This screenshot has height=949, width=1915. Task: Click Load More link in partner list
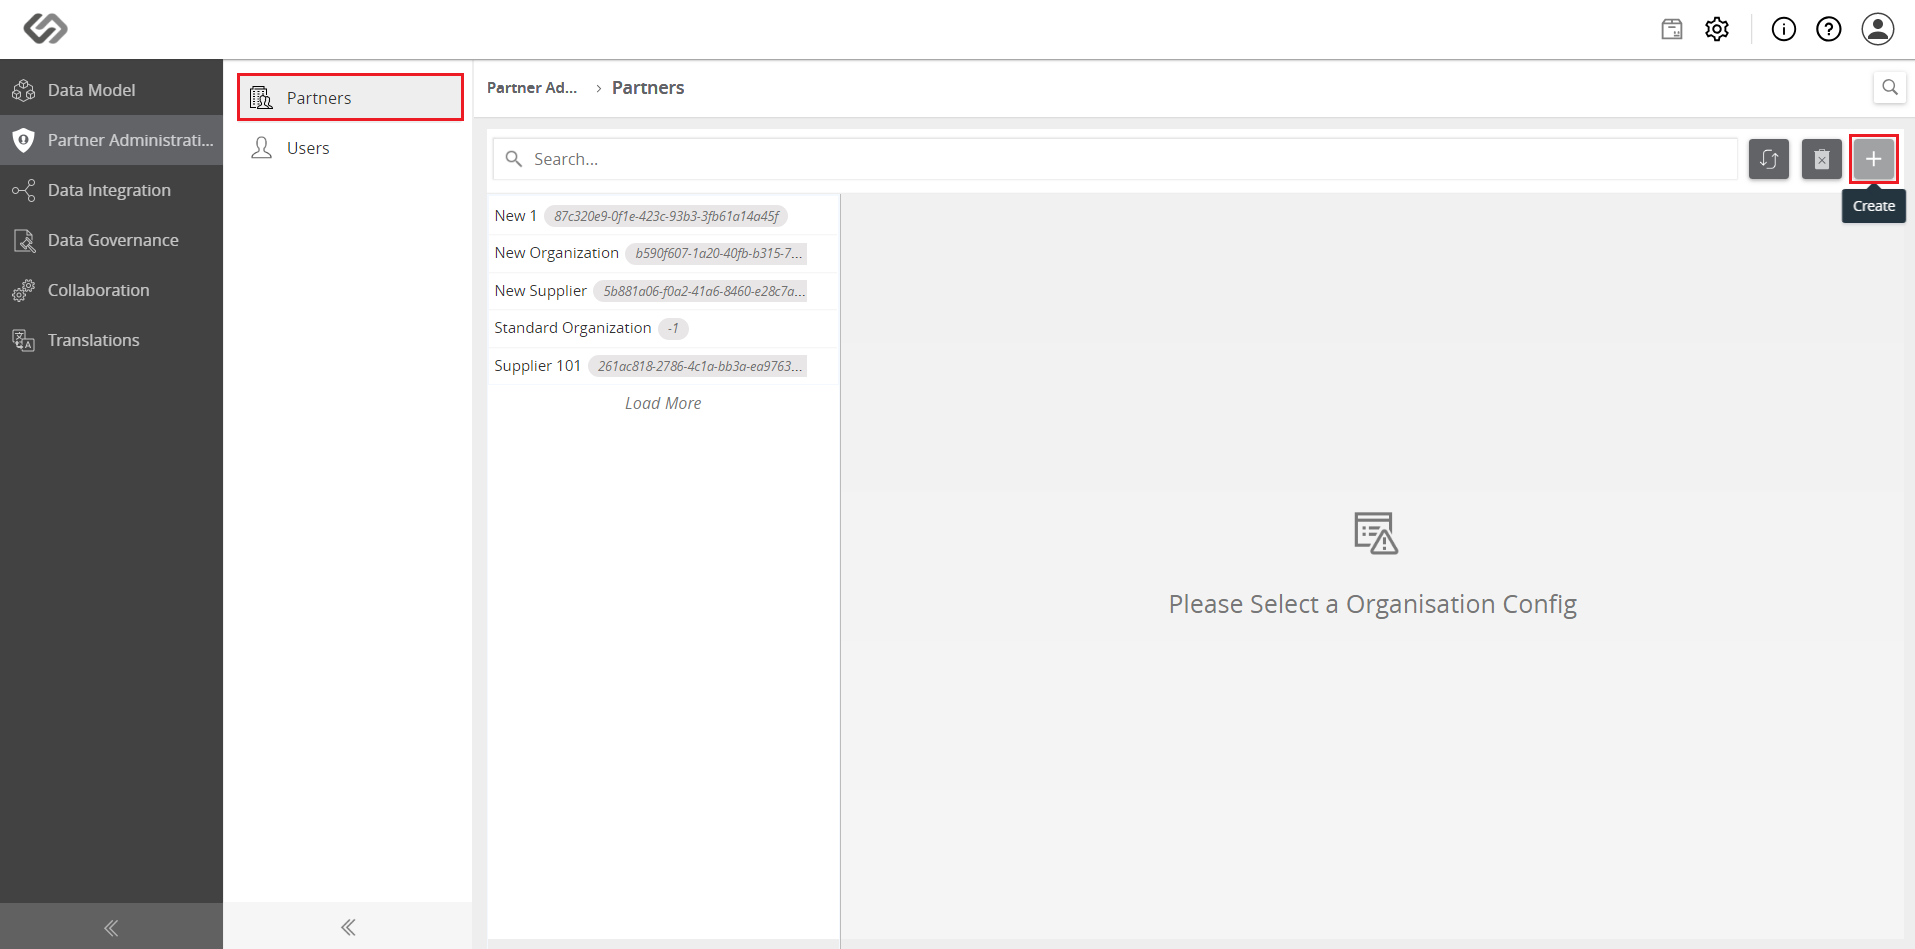click(663, 403)
